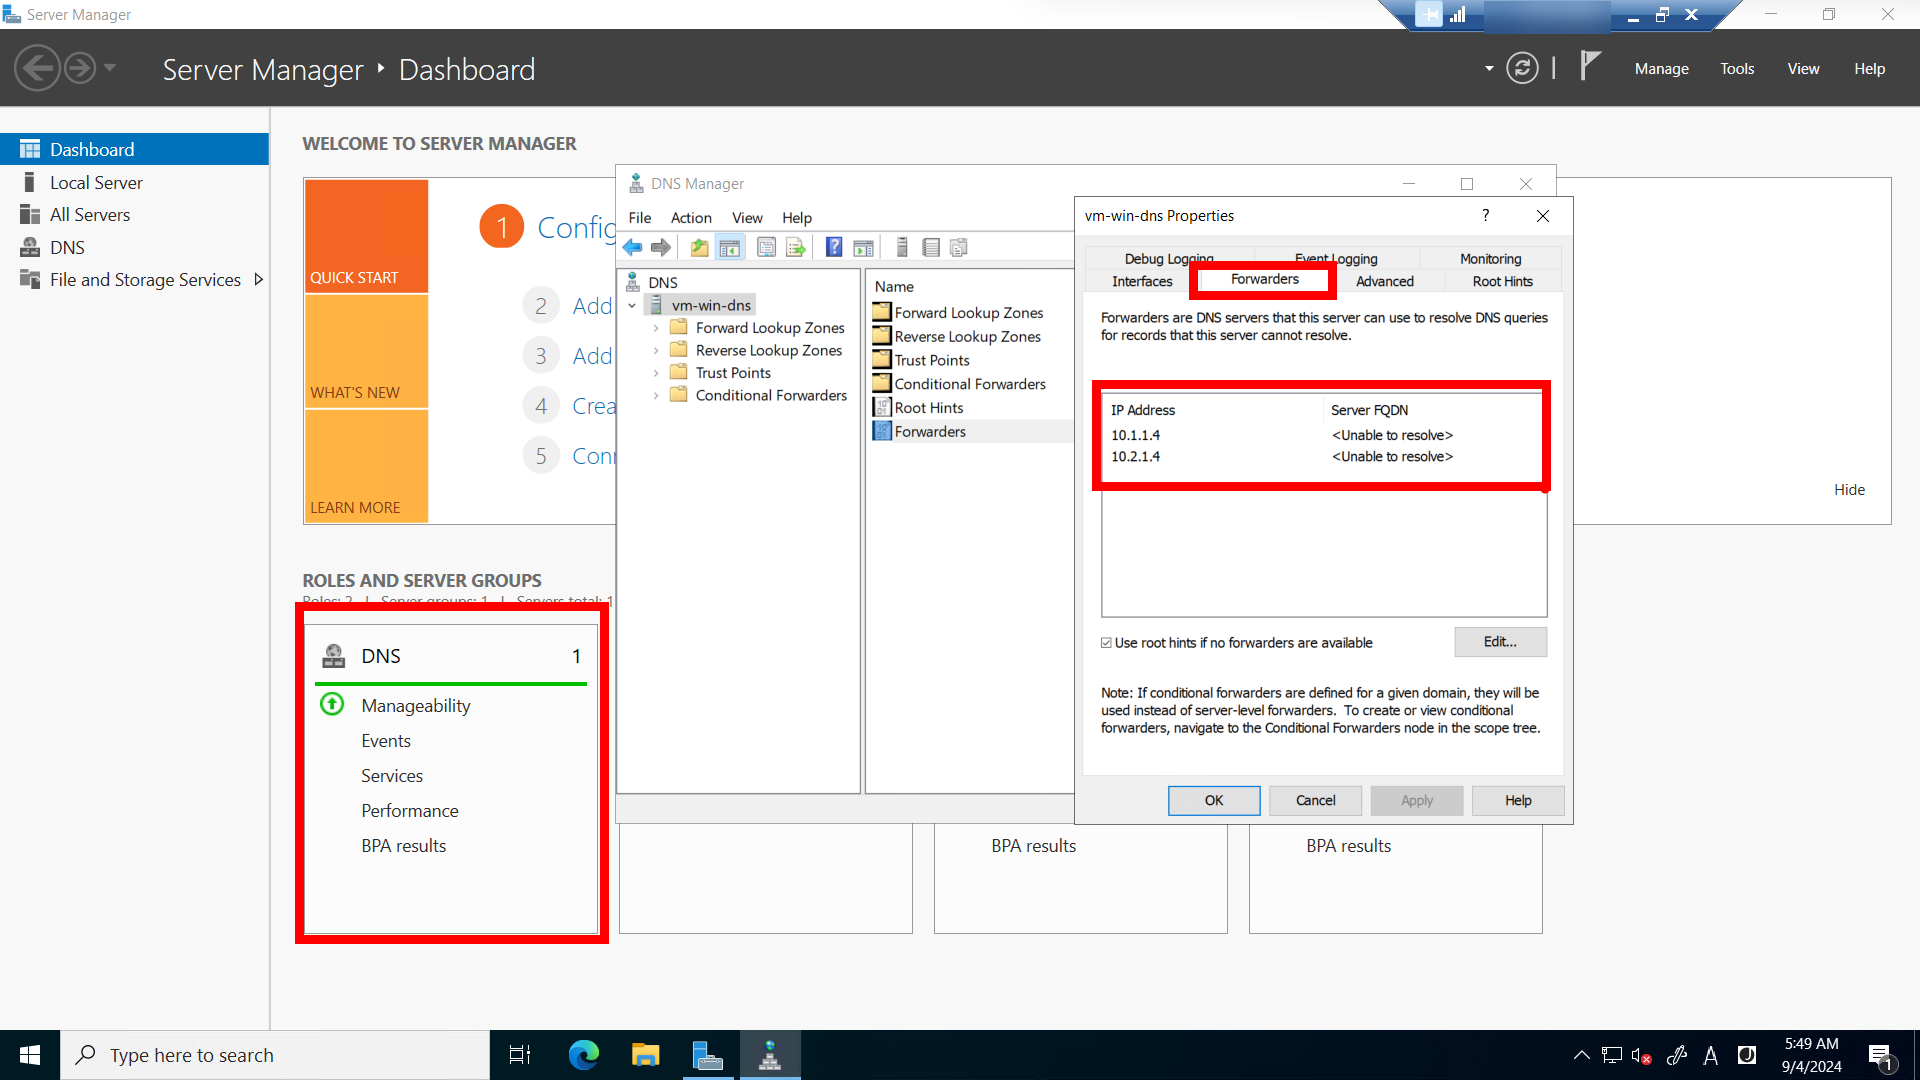Image resolution: width=1920 pixels, height=1080 pixels.
Task: Toggle the Show/Hide Action Pane icon
Action: (x=864, y=247)
